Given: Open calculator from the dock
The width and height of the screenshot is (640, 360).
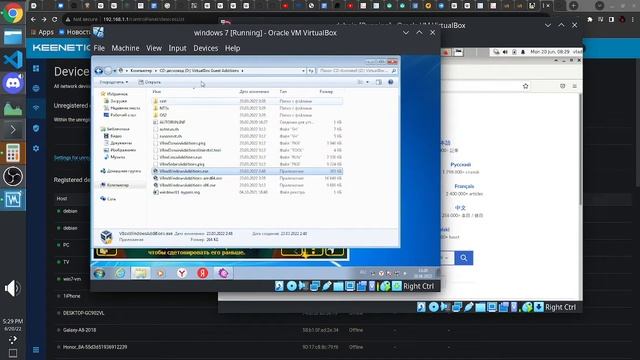Looking at the screenshot, I should [13, 153].
